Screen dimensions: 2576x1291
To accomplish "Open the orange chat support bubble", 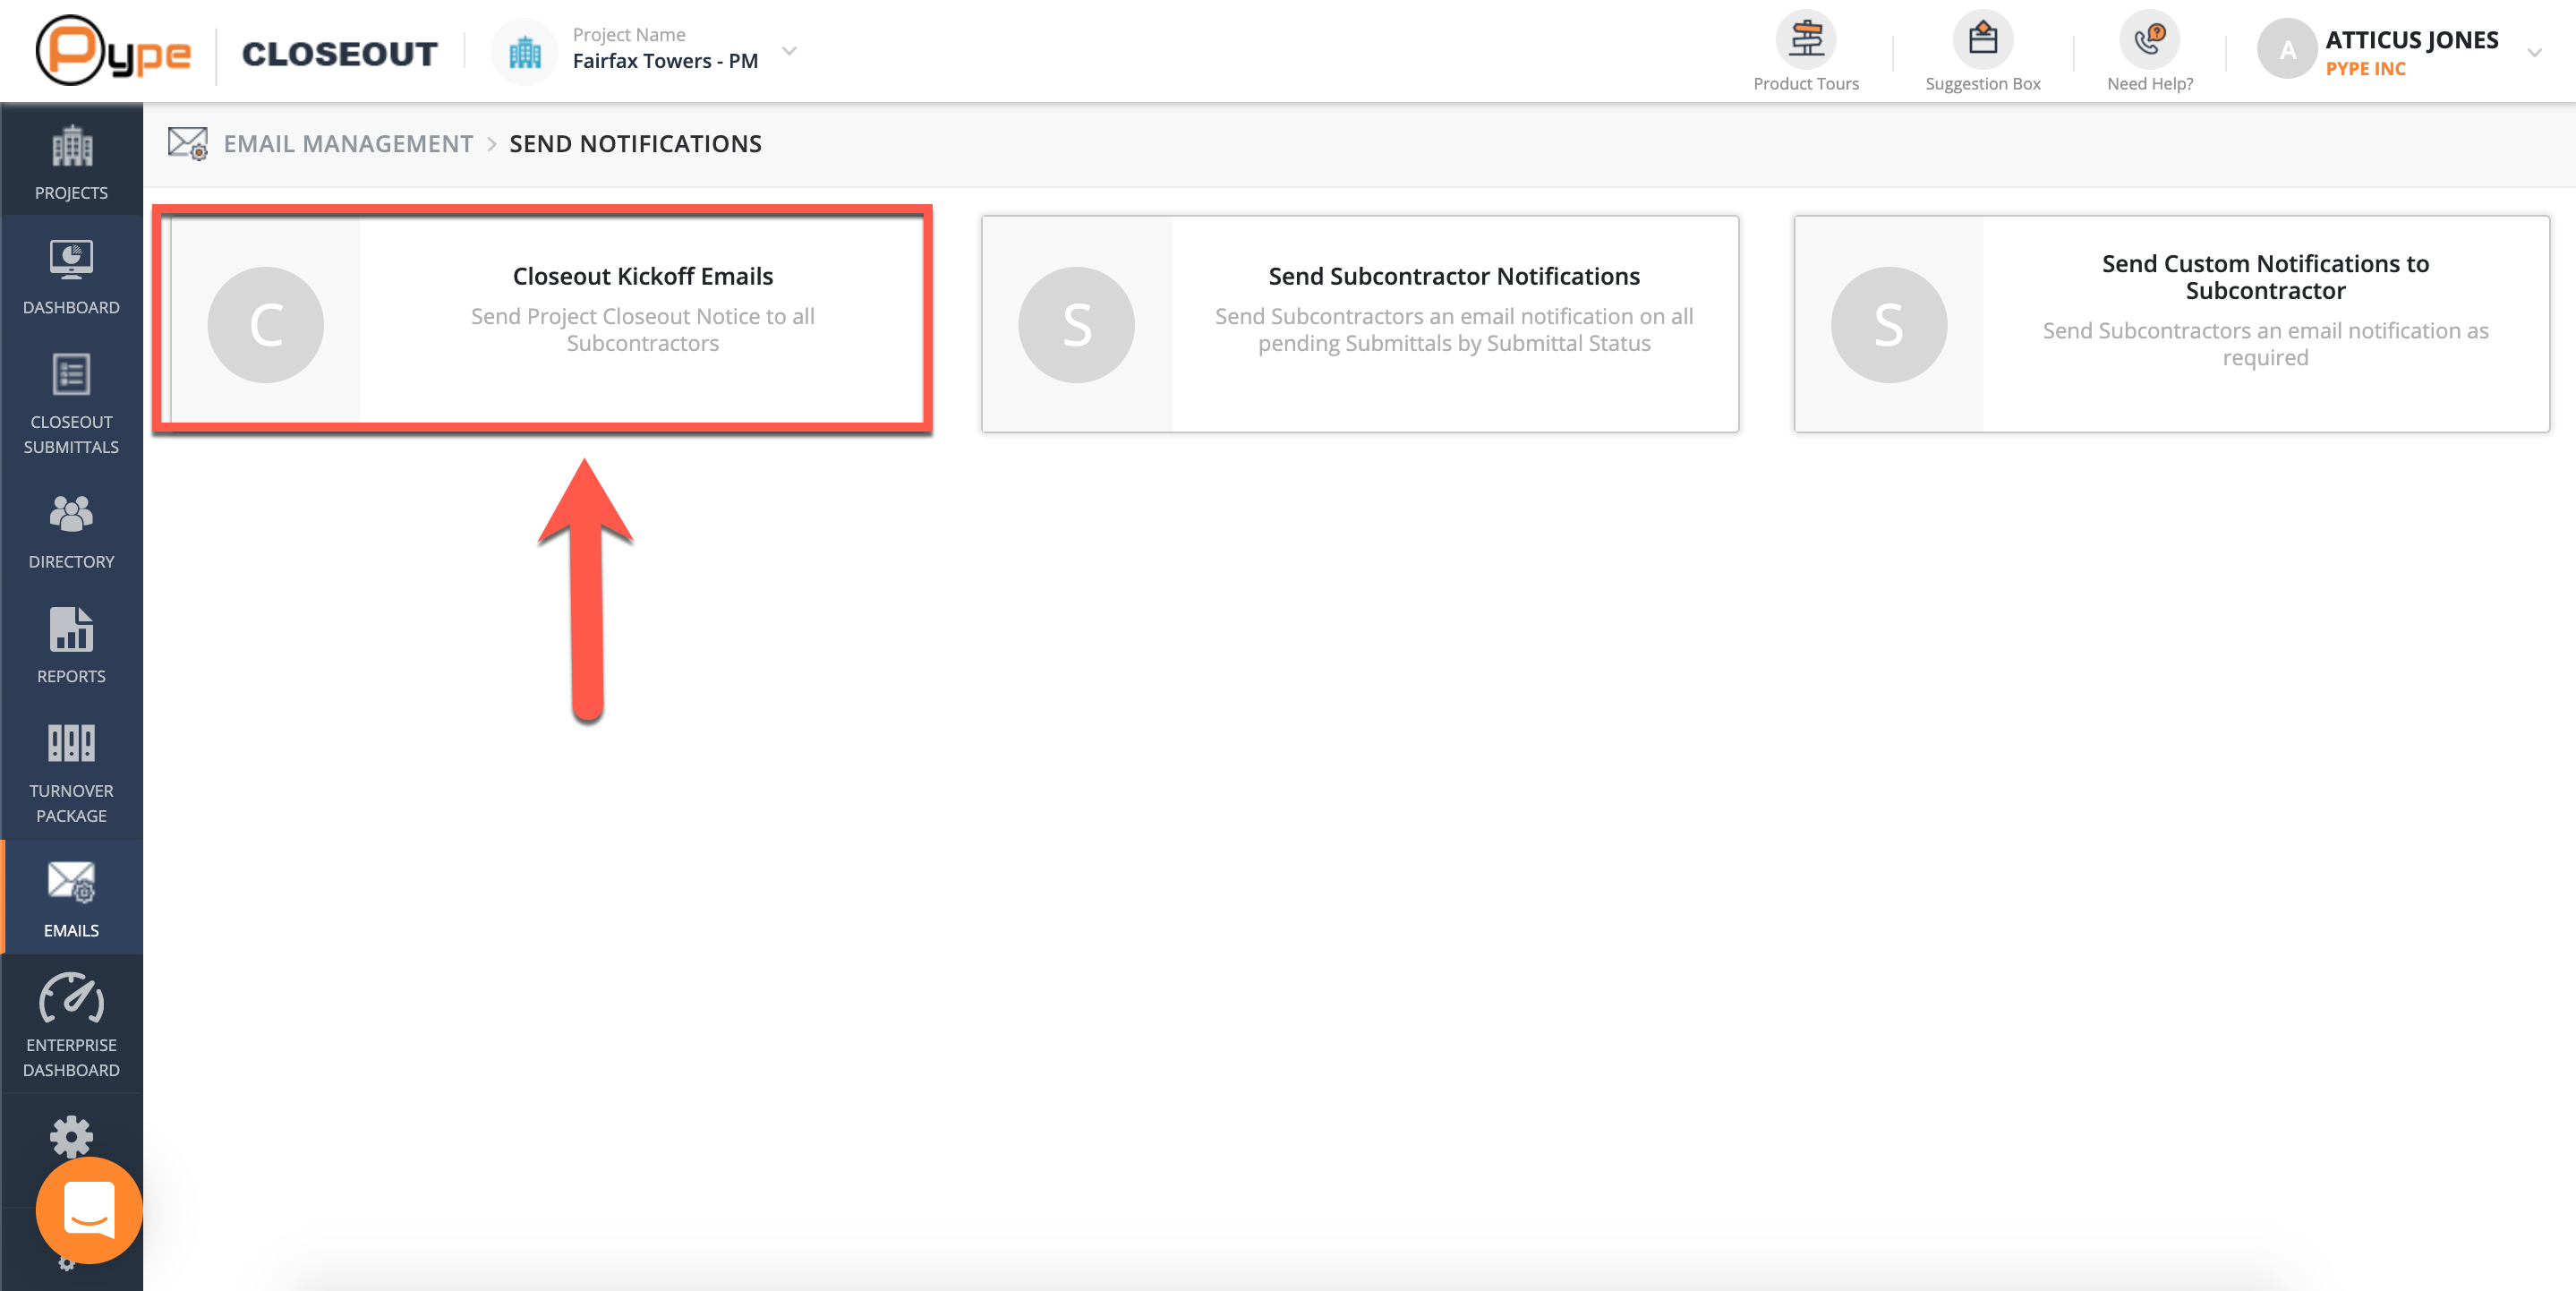I will click(x=89, y=1209).
